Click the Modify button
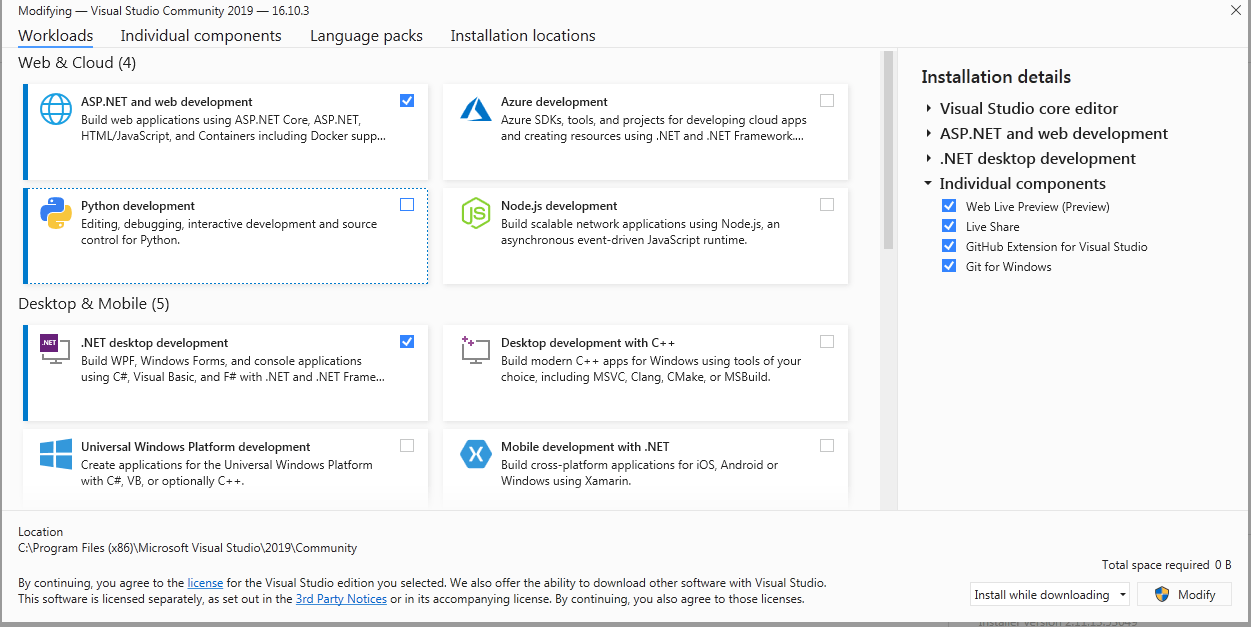The width and height of the screenshot is (1251, 627). [1185, 594]
